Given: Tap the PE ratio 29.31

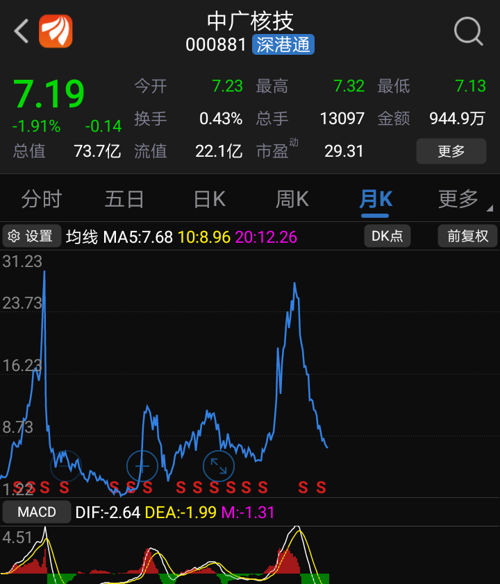Looking at the screenshot, I should click(x=344, y=151).
